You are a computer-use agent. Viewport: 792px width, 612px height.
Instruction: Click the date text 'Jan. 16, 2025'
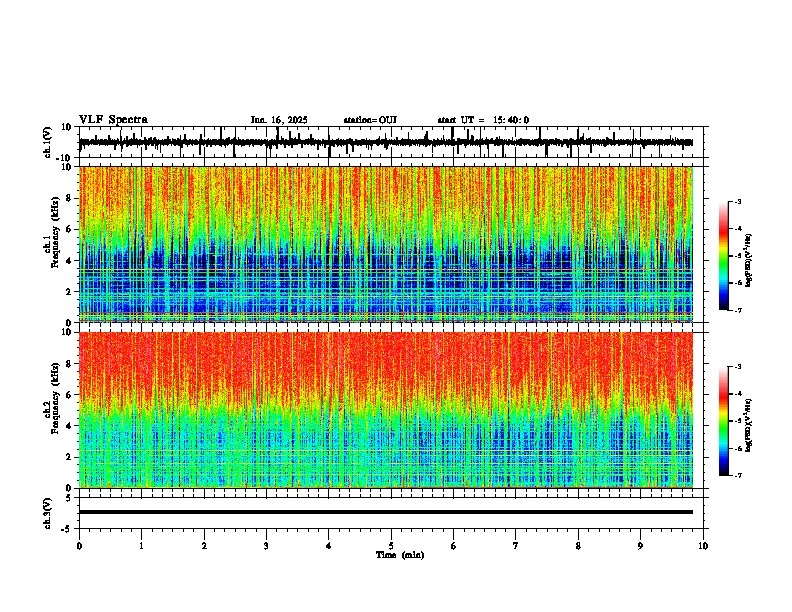[279, 120]
